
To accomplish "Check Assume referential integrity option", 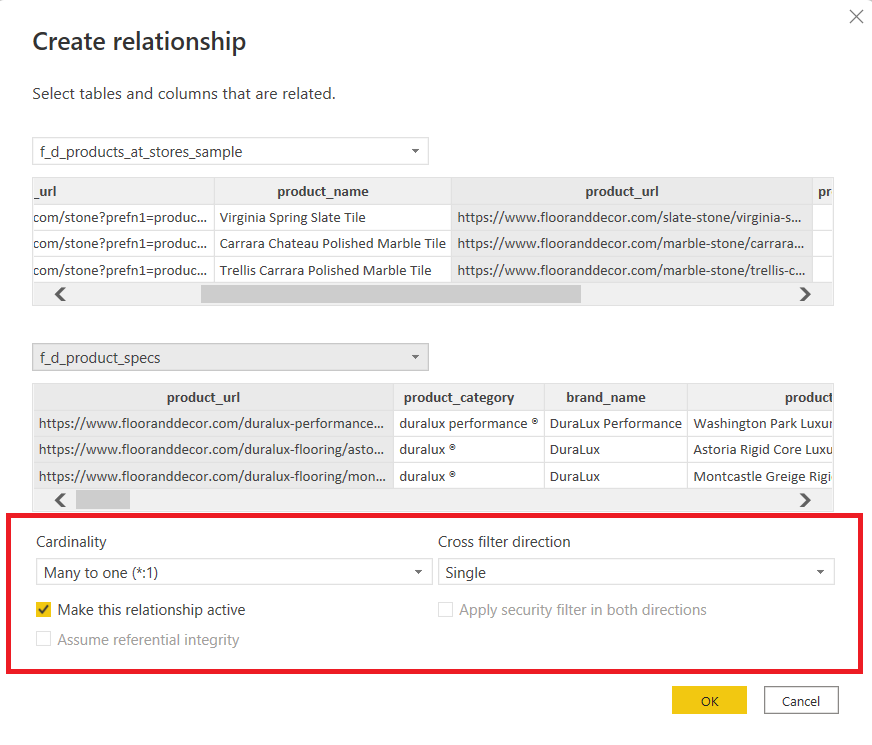I will click(x=43, y=639).
